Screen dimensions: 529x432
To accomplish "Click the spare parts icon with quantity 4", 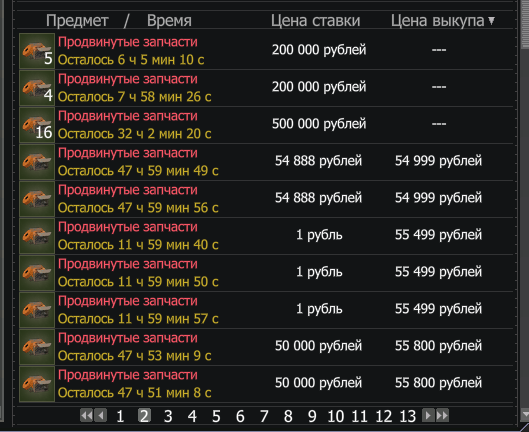I will [37, 88].
